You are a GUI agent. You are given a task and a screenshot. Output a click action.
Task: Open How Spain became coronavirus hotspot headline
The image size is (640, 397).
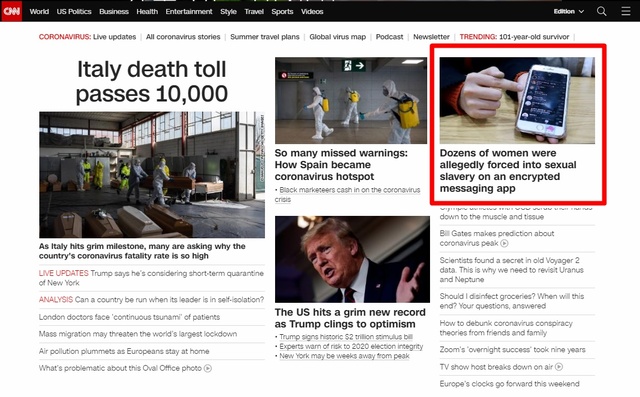pos(341,165)
